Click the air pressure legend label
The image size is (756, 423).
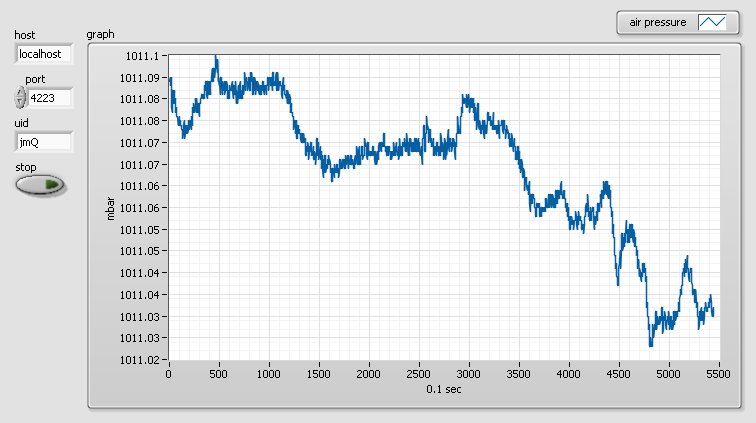(x=658, y=22)
